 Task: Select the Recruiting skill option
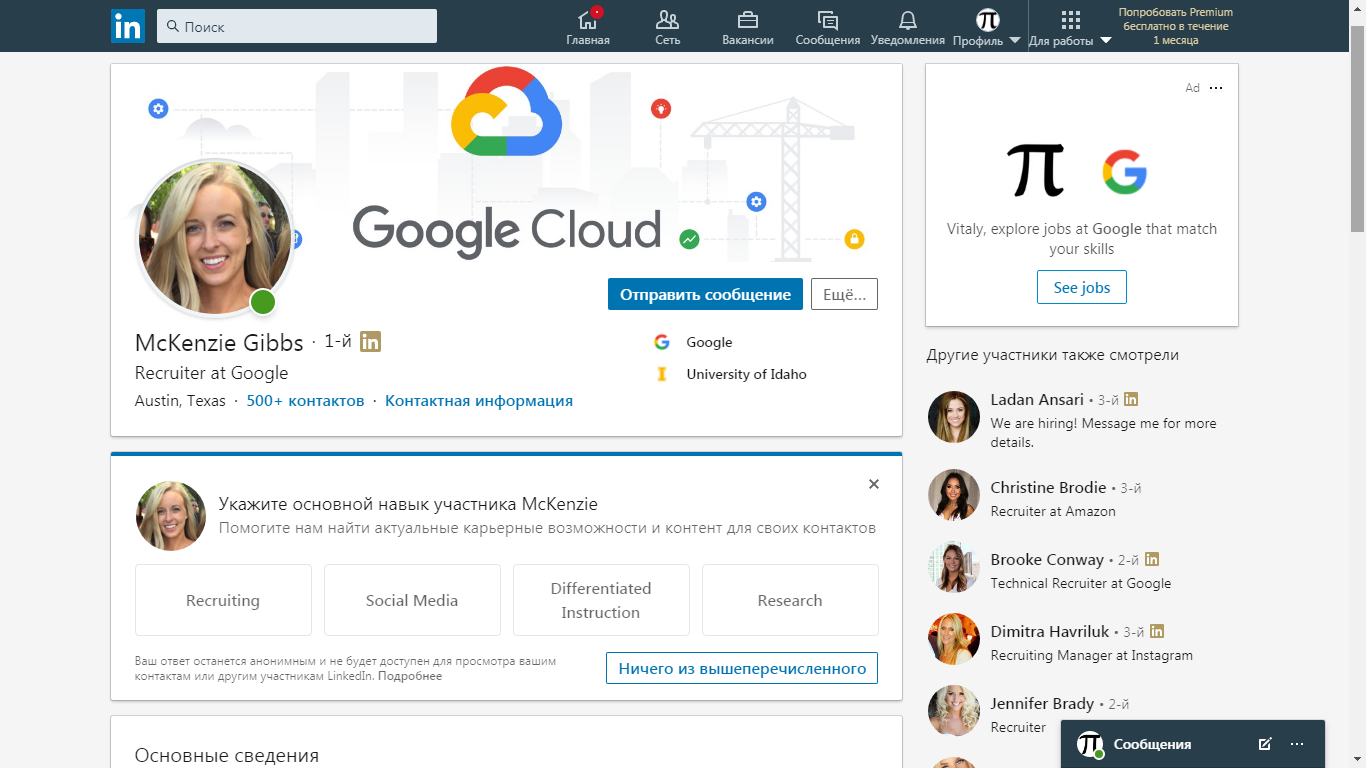tap(223, 600)
